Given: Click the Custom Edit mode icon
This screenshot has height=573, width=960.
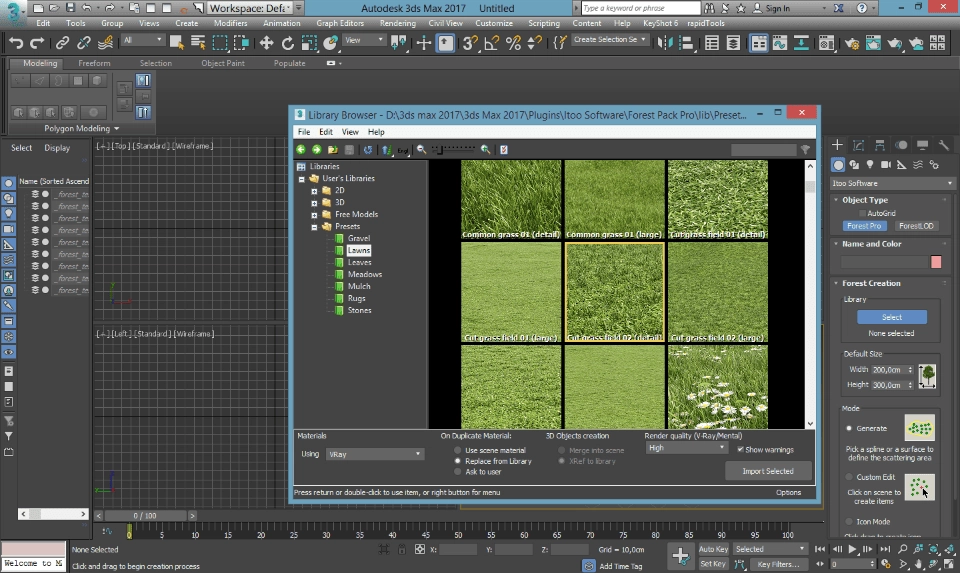Looking at the screenshot, I should point(920,487).
